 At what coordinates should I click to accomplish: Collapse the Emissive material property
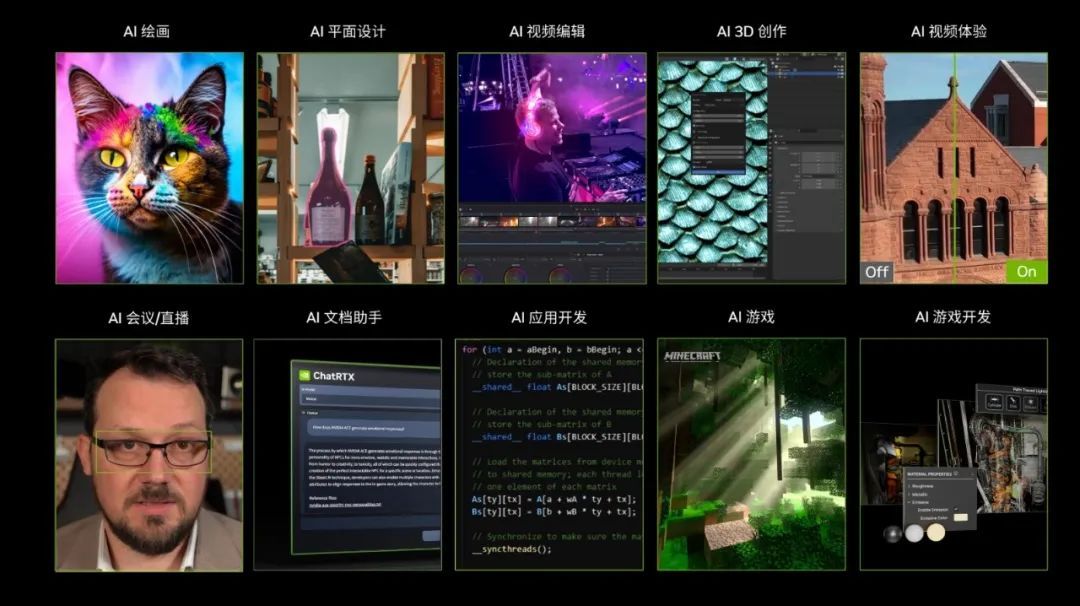coord(918,502)
